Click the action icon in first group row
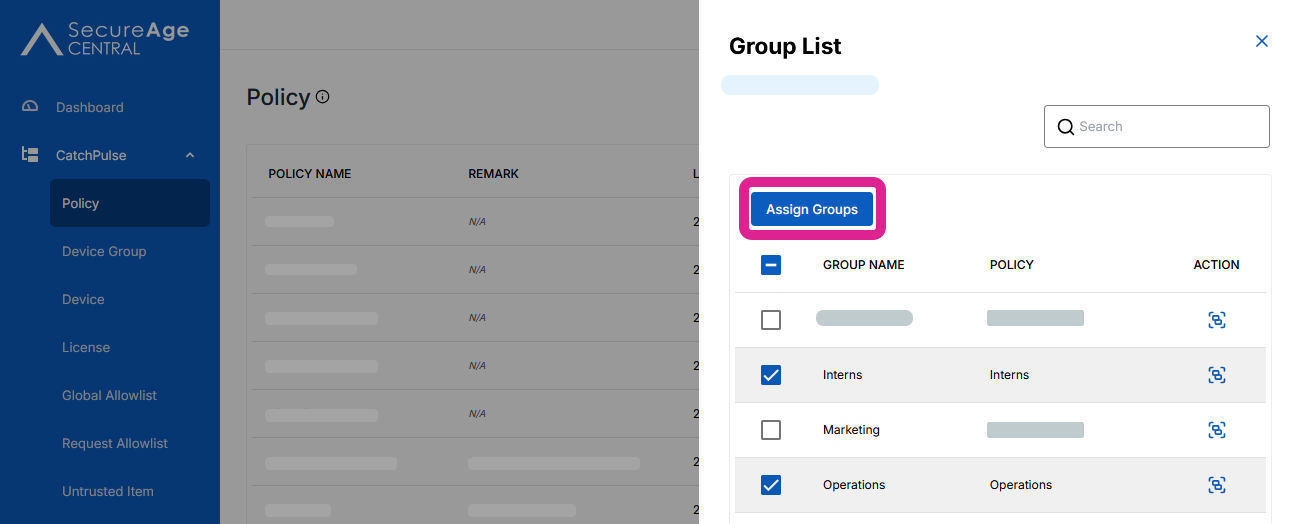 [x=1216, y=320]
